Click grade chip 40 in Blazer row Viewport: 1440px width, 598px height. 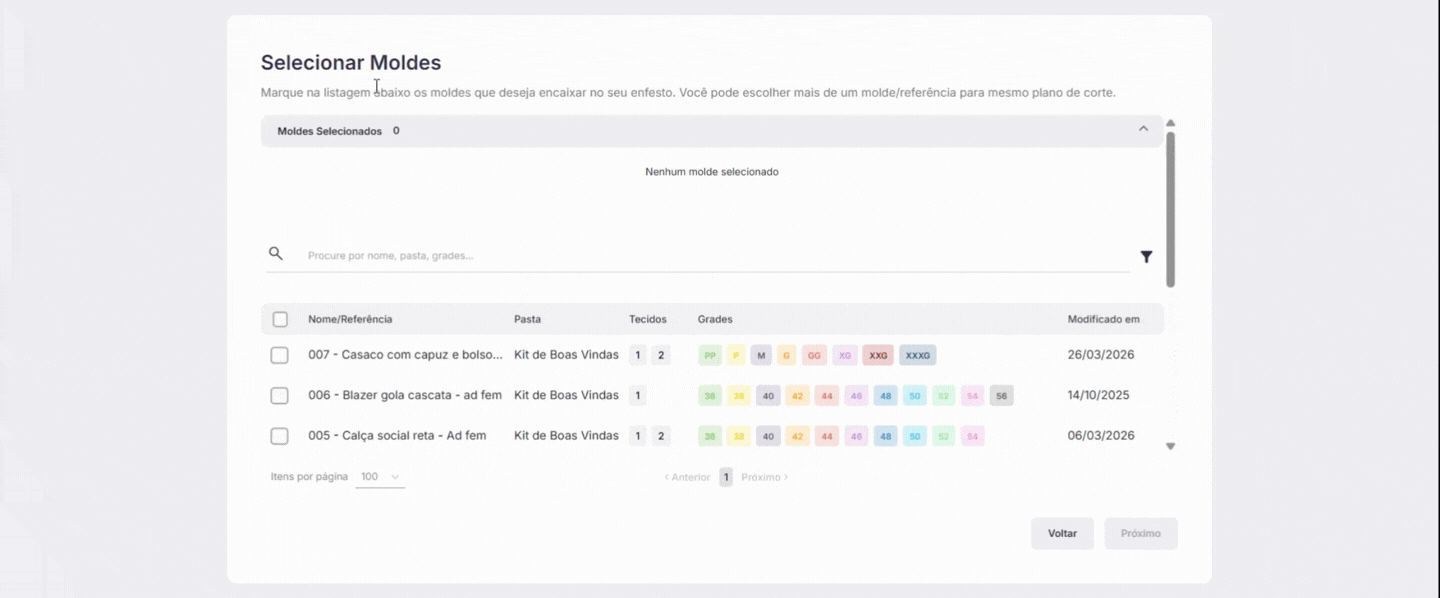[768, 396]
